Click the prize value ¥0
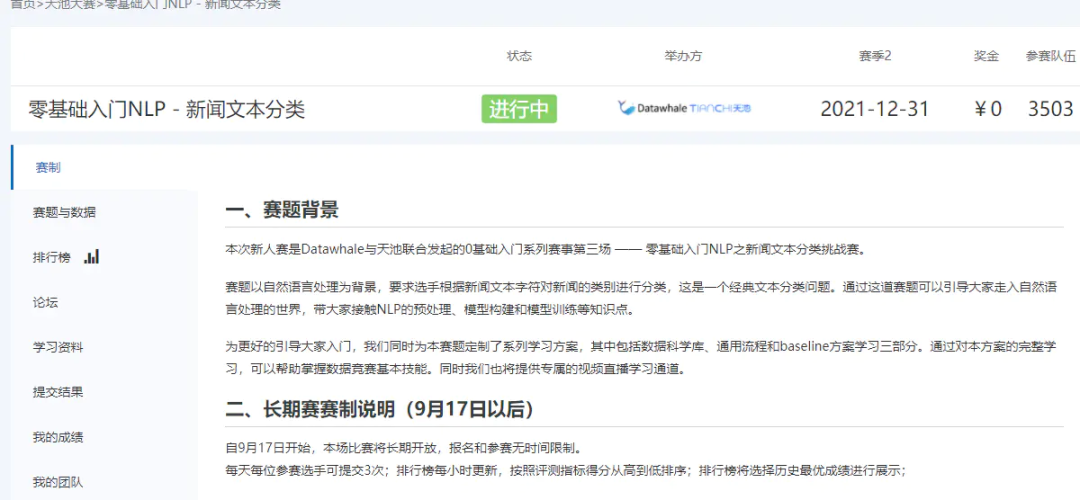The height and width of the screenshot is (500, 1080). (988, 109)
